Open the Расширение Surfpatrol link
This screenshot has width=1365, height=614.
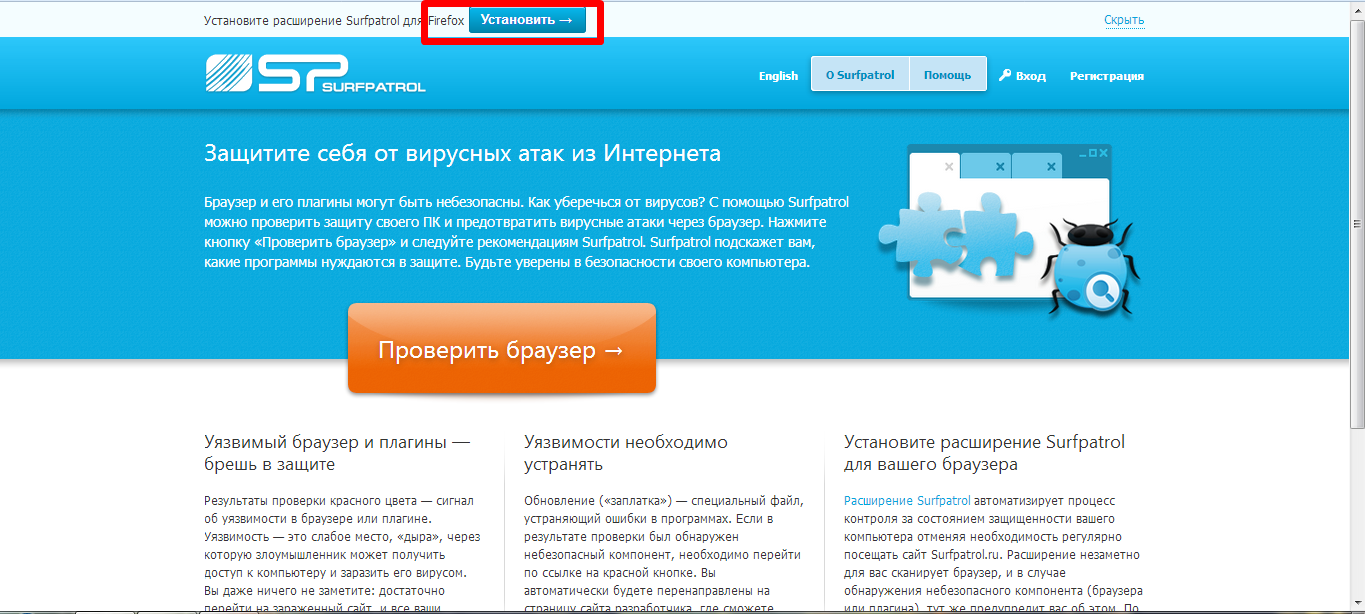point(907,500)
